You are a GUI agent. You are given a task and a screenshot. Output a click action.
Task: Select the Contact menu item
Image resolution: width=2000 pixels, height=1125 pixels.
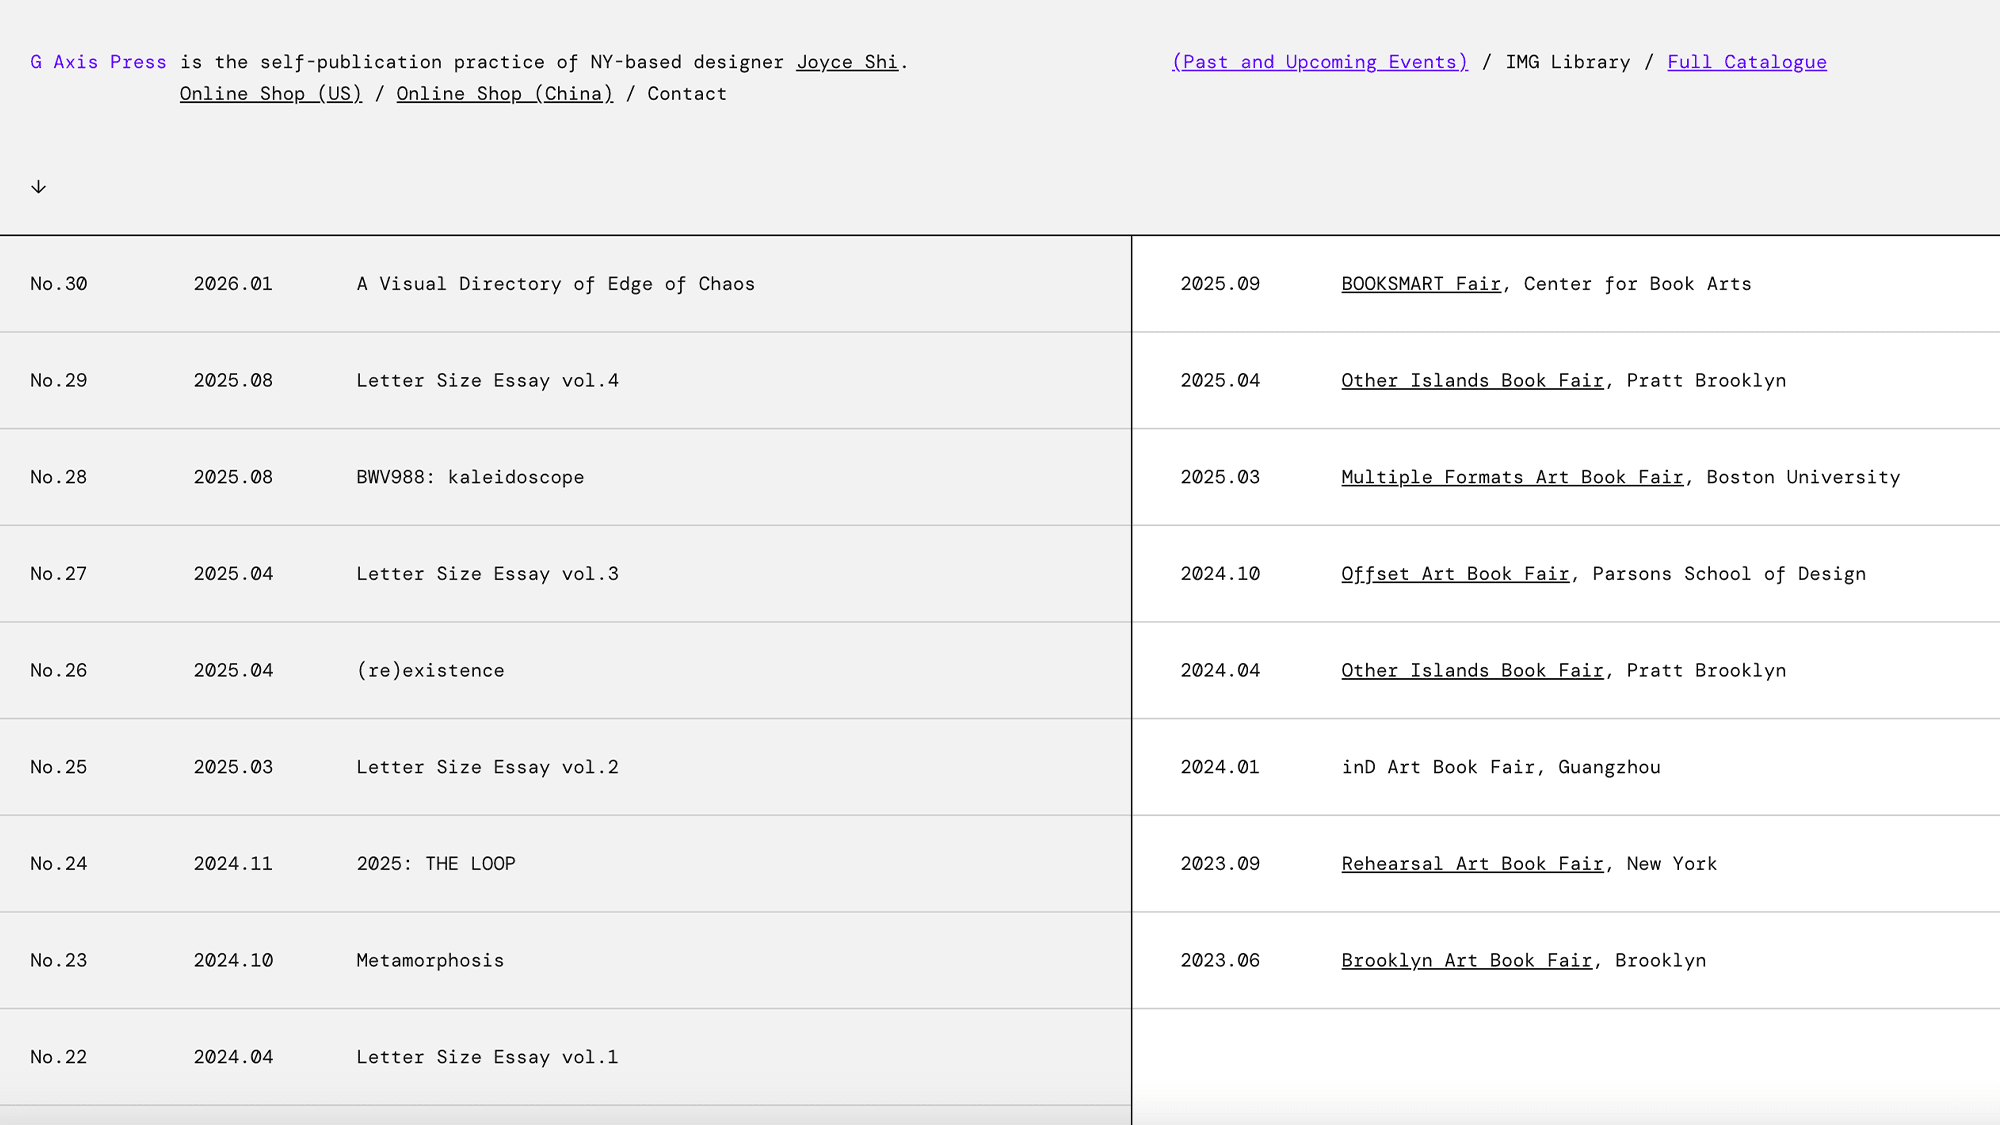pos(686,94)
